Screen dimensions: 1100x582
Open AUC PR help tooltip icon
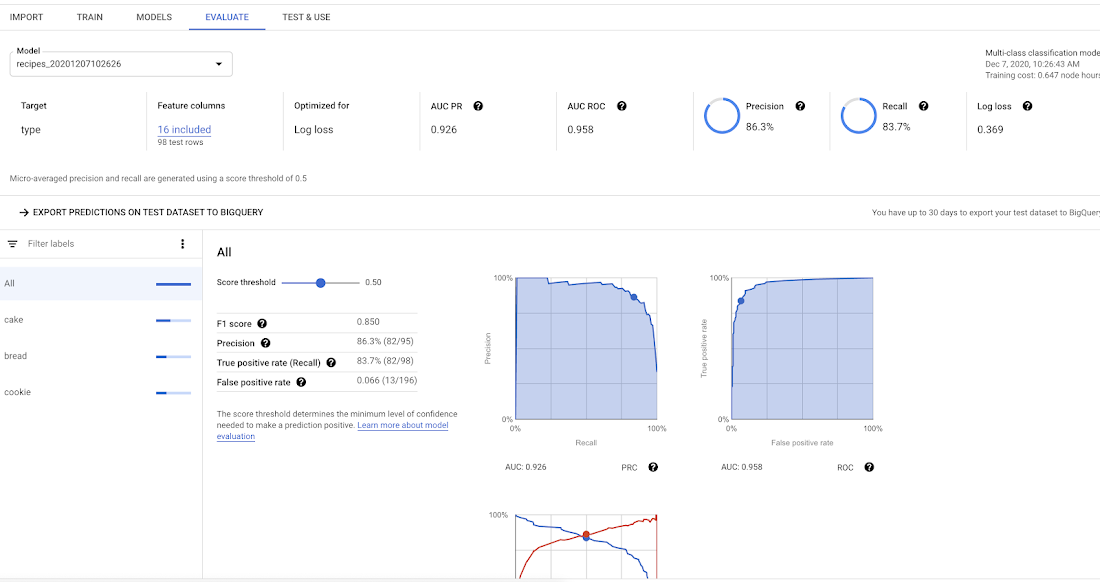pos(478,106)
